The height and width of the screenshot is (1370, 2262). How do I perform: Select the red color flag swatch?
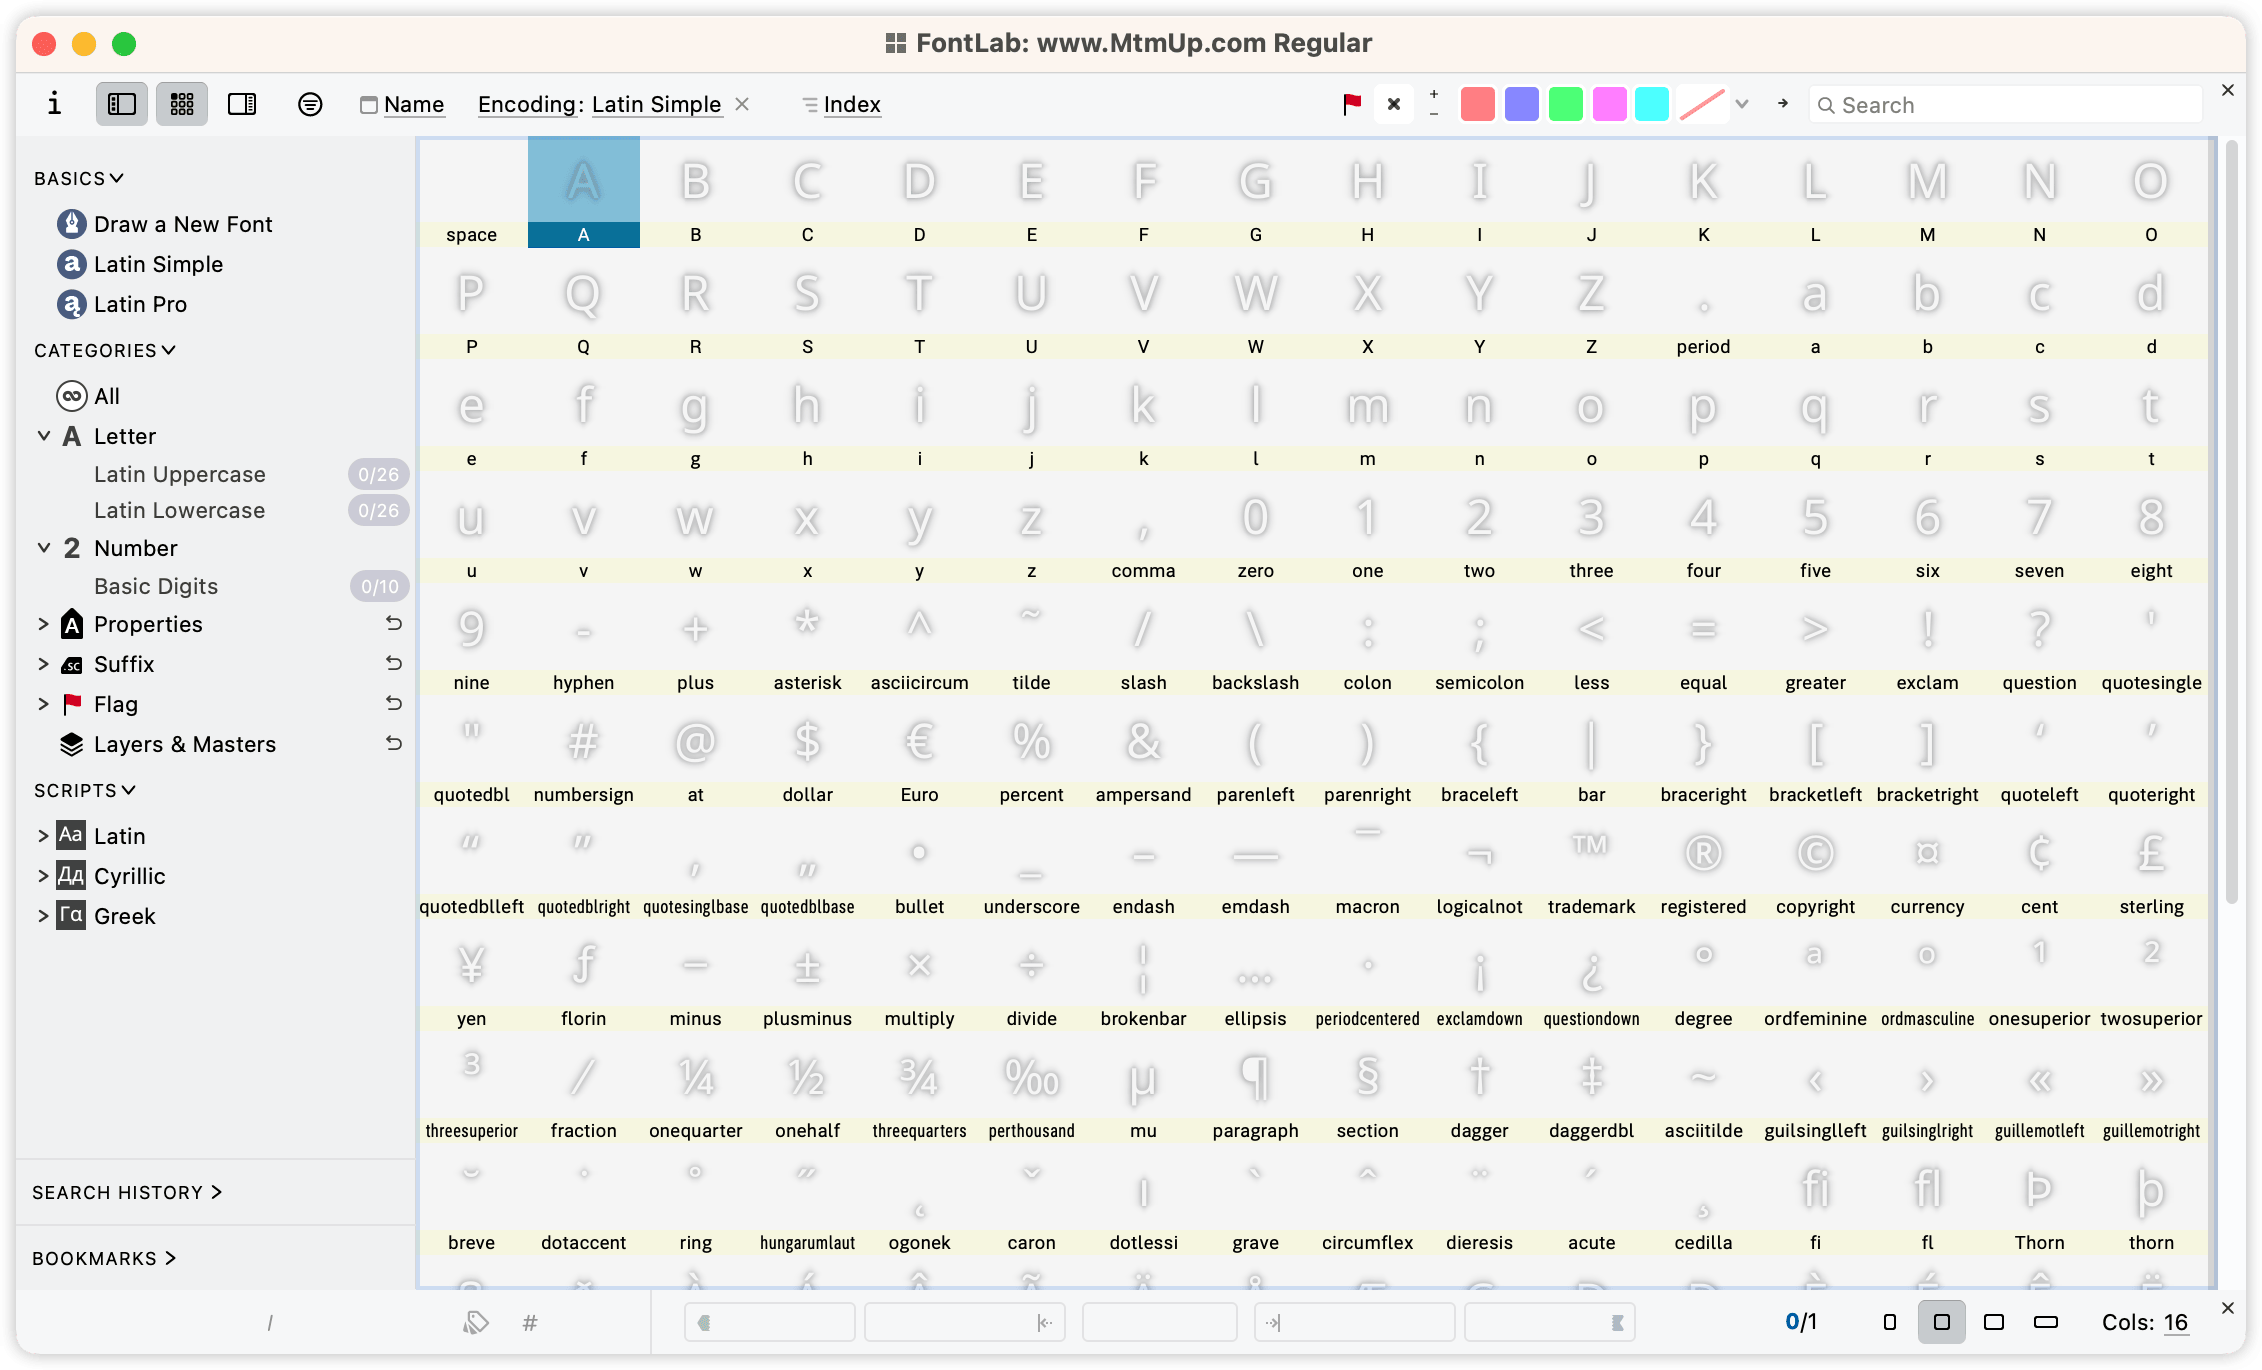1477,104
